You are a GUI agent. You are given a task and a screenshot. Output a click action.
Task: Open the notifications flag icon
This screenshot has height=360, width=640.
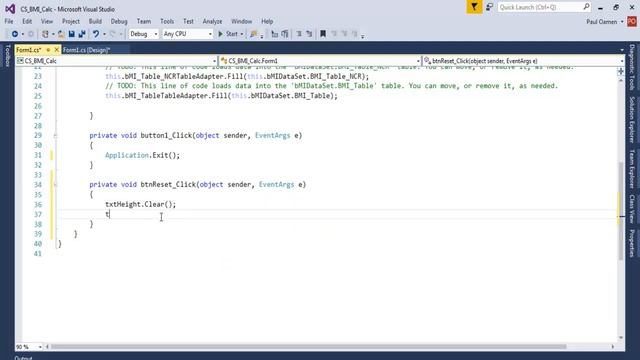[x=474, y=7]
